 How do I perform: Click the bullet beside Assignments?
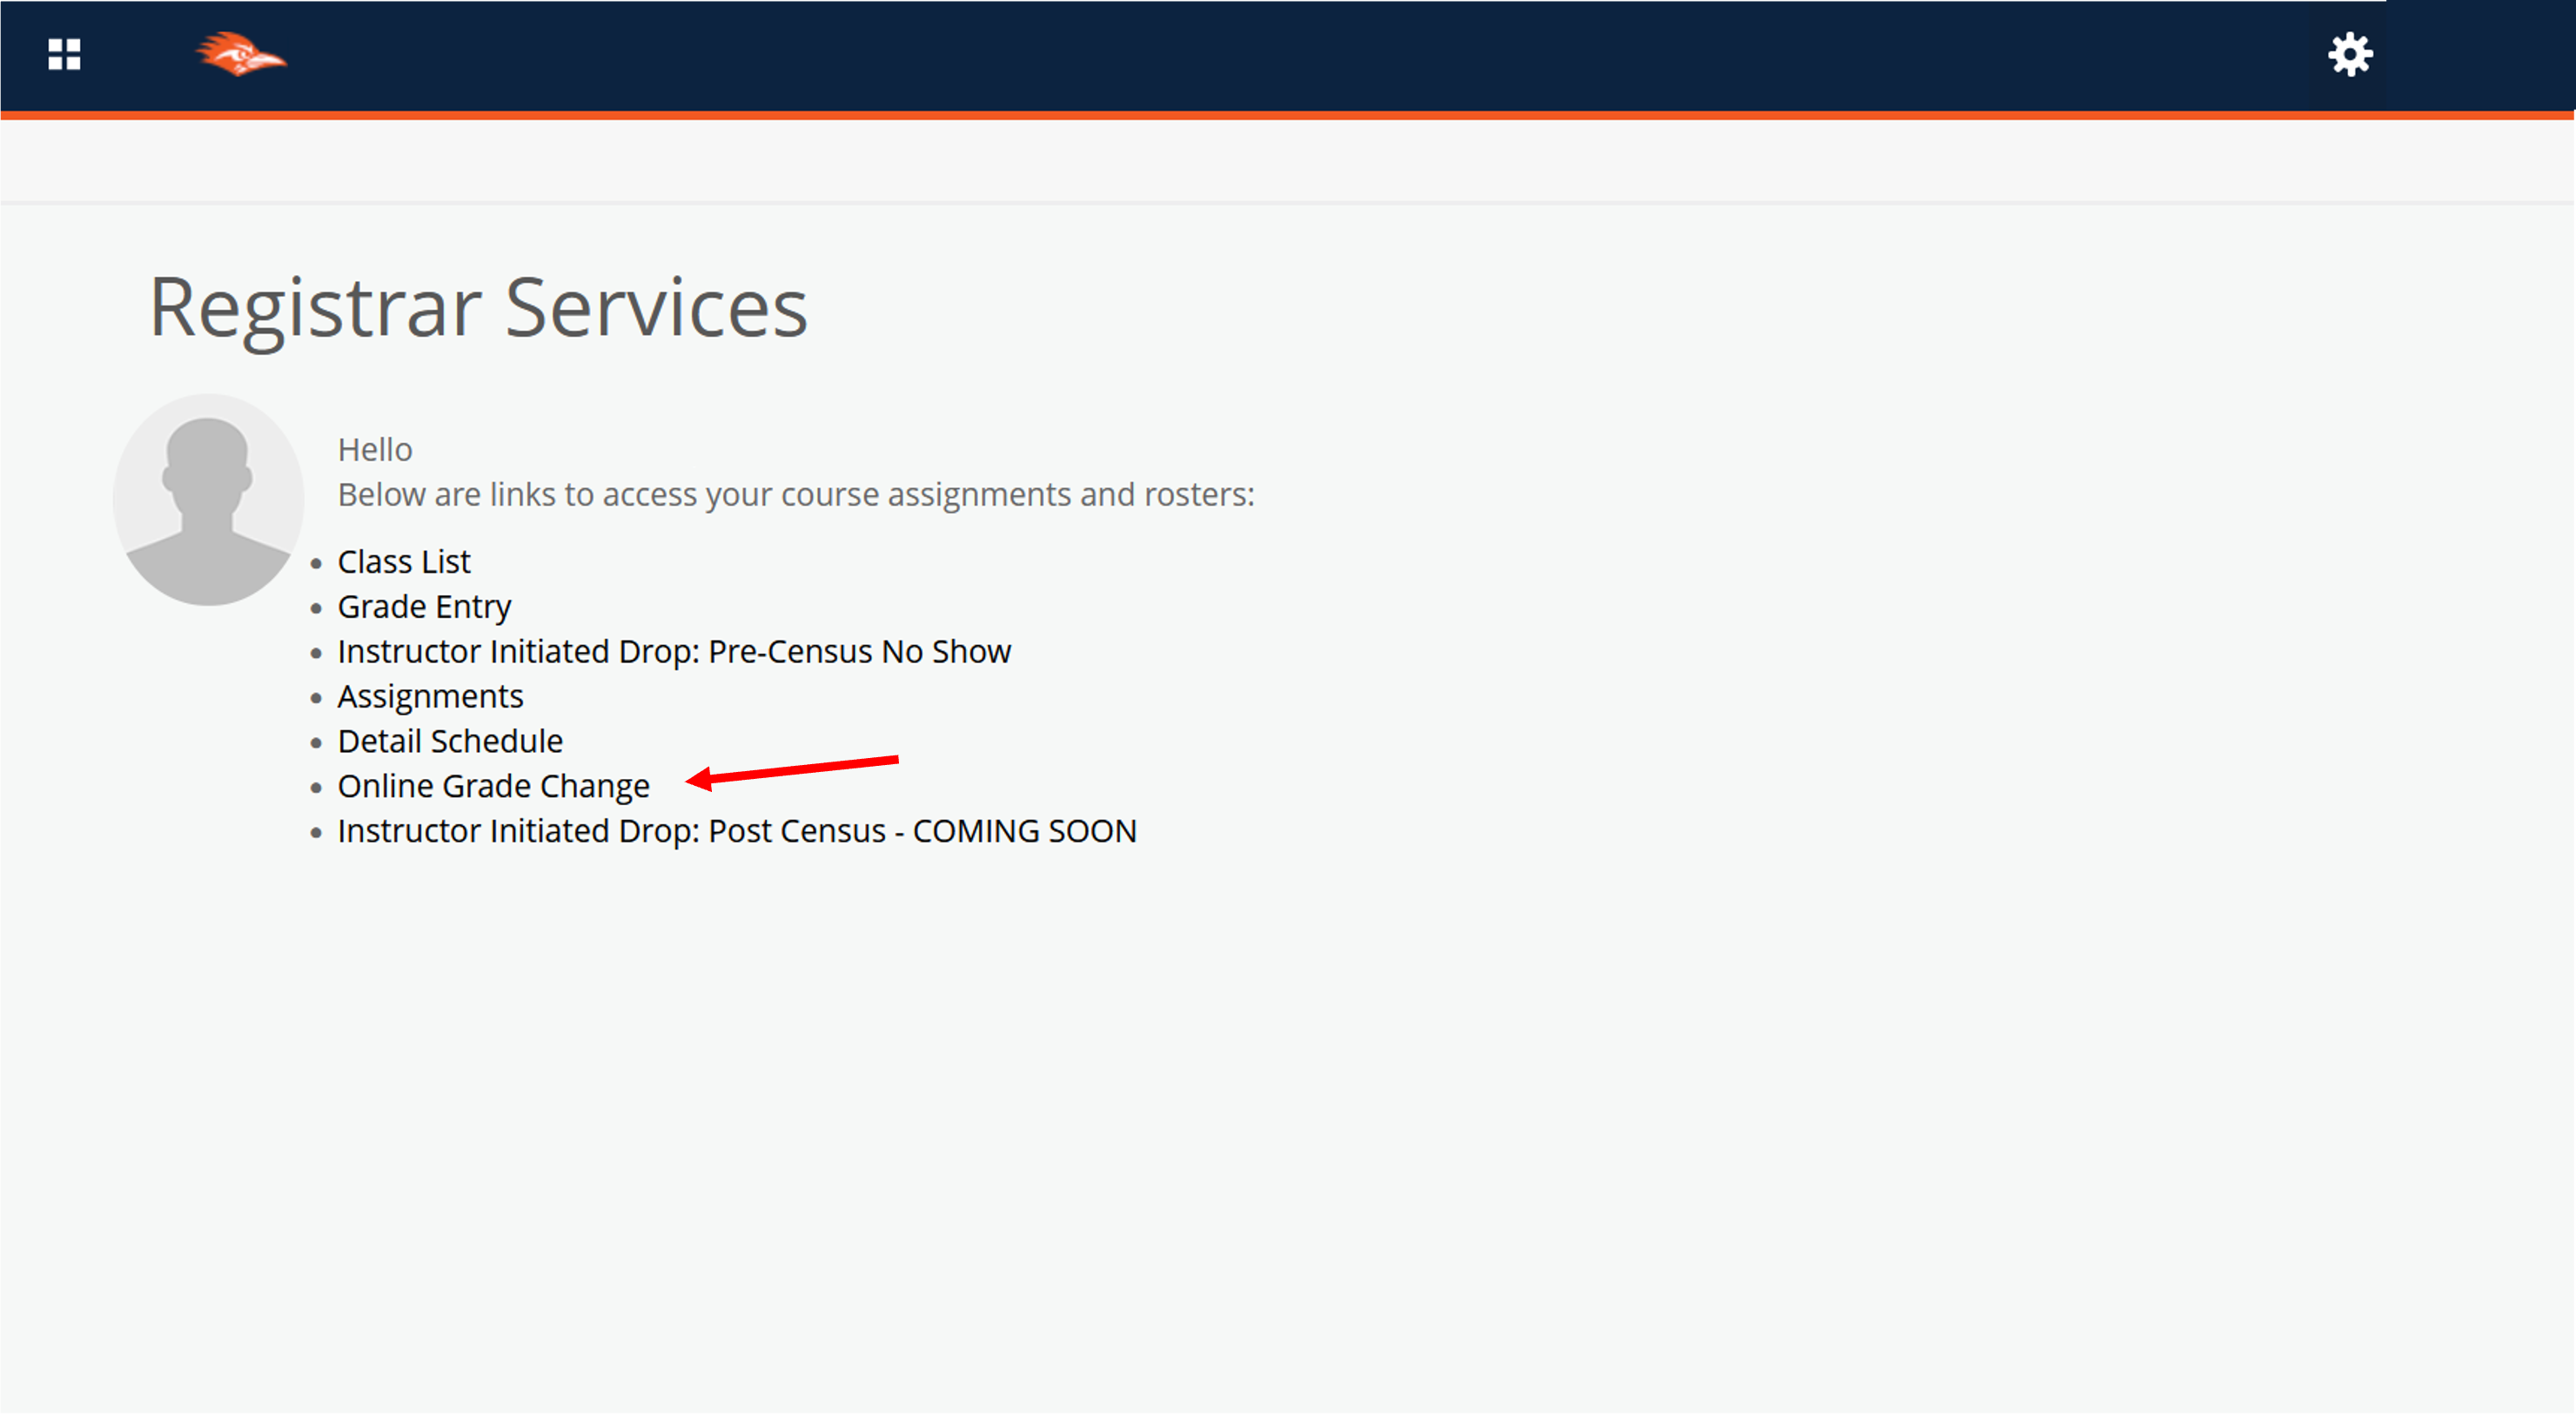pos(316,698)
